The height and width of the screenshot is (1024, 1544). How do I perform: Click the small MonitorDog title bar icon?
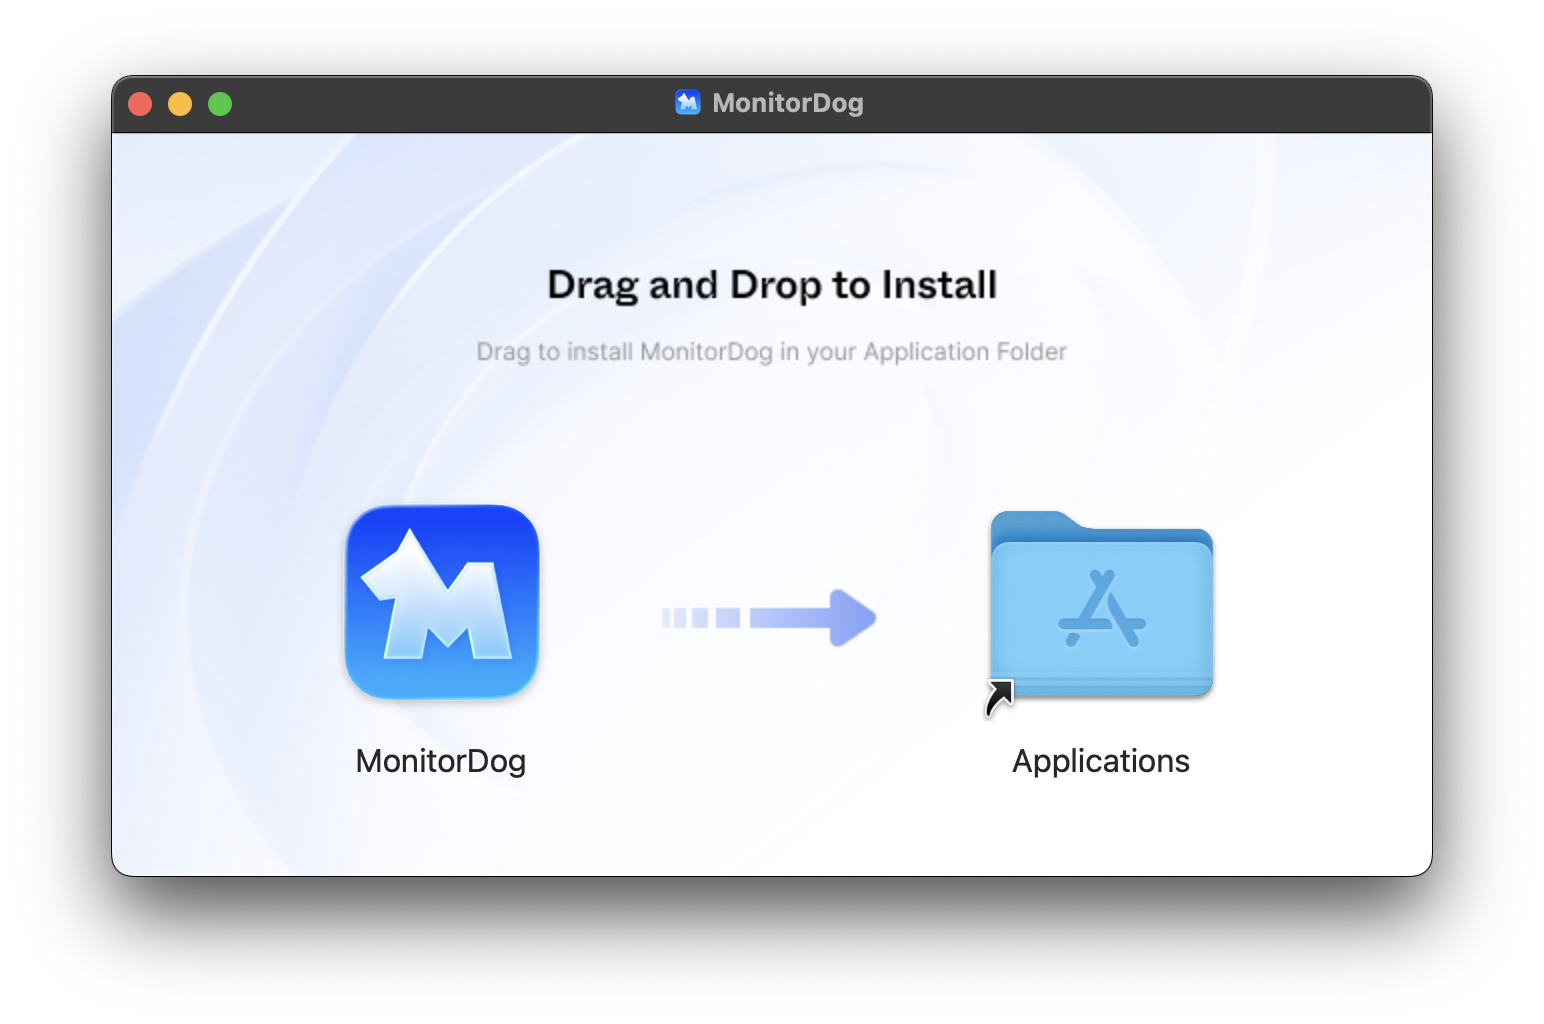(x=688, y=103)
